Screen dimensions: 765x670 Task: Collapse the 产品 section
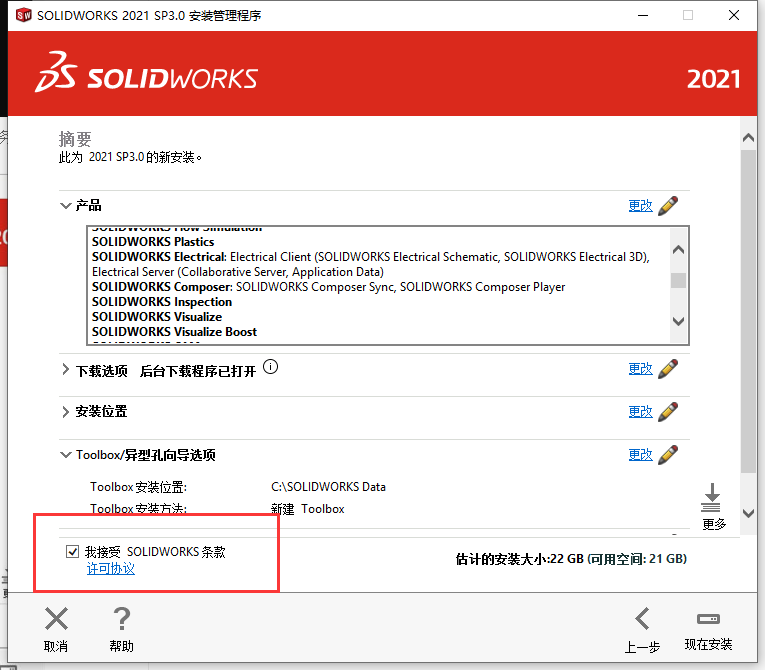tap(65, 205)
